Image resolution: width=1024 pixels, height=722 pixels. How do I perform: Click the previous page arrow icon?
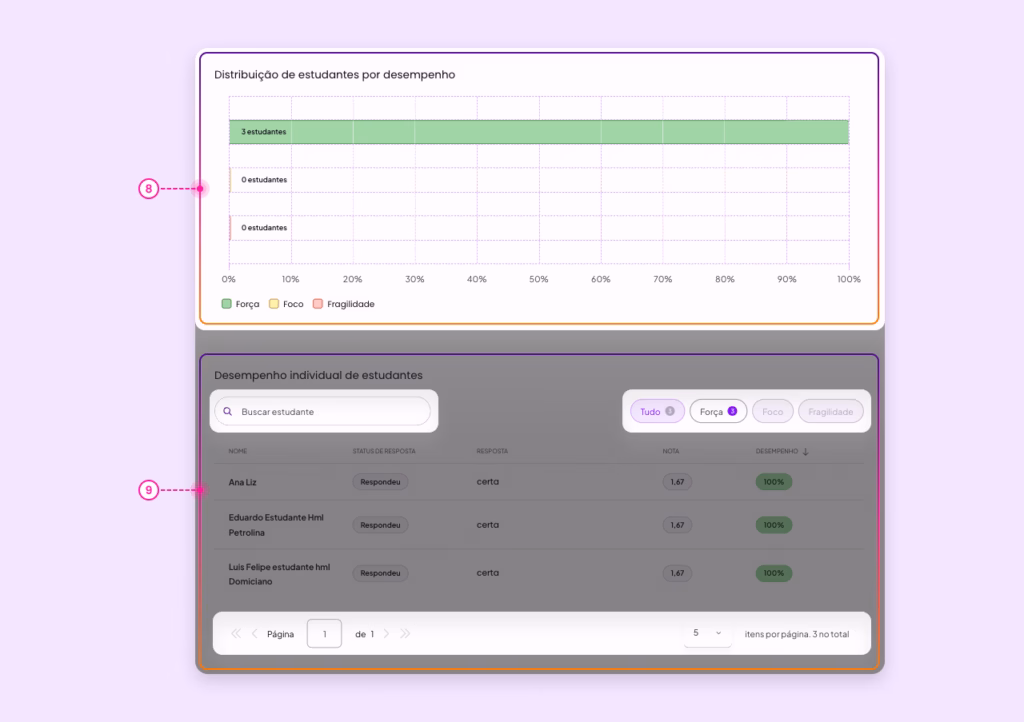pos(255,634)
